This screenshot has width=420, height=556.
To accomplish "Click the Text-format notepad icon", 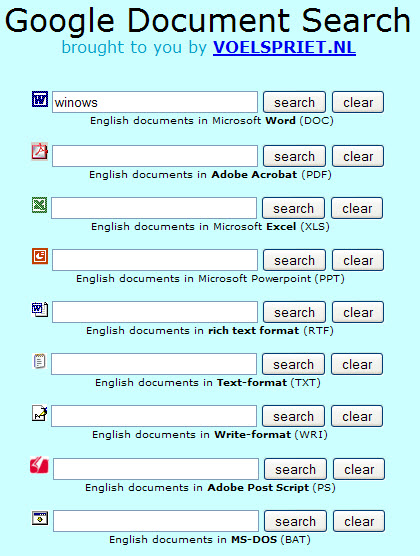I will [39, 361].
